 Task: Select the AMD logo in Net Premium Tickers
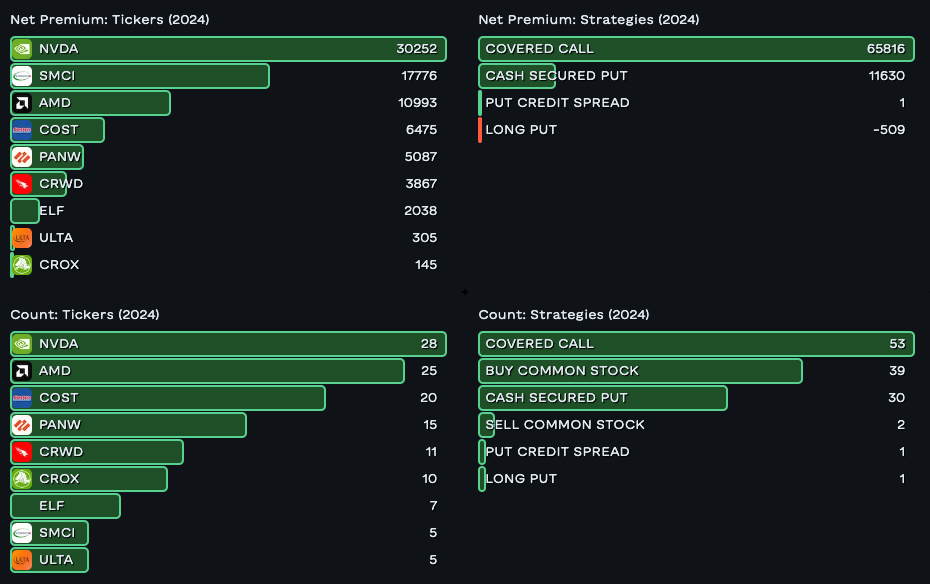[x=22, y=103]
